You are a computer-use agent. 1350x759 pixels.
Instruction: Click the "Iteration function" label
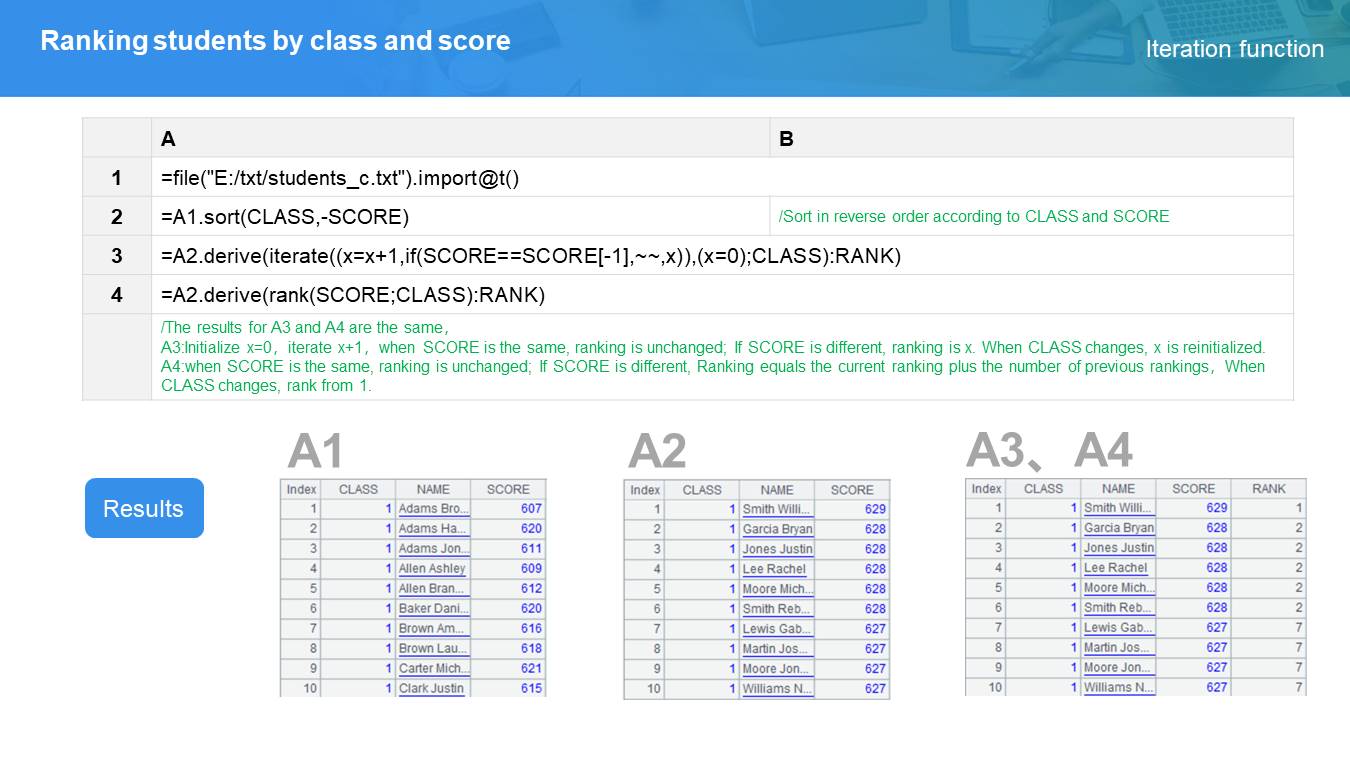[x=1235, y=49]
